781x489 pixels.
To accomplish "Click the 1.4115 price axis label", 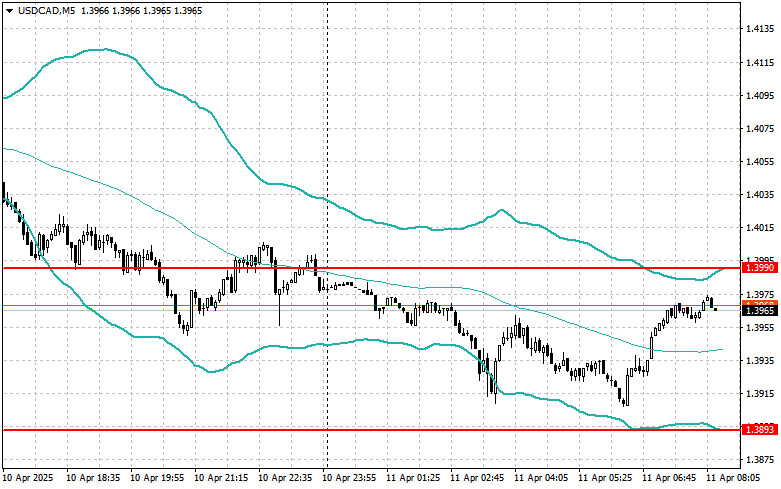I will 760,62.
